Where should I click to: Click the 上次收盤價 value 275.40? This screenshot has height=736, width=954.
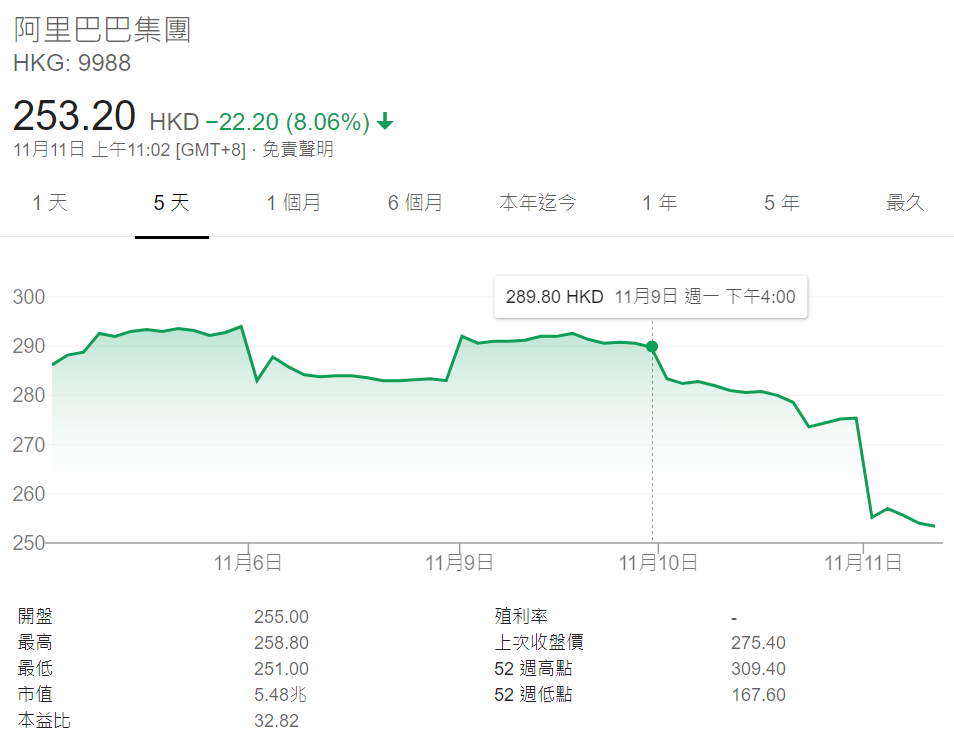tap(758, 643)
